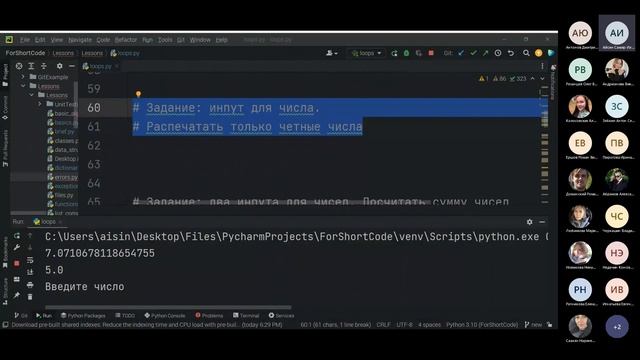Viewport: 640px width, 360px height.
Task: Open the TODO tool window
Action: (x=125, y=316)
